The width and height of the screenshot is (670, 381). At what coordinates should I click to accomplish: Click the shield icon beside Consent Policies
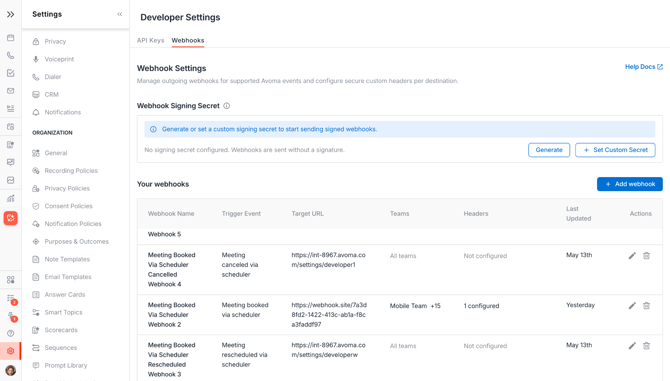tap(36, 206)
